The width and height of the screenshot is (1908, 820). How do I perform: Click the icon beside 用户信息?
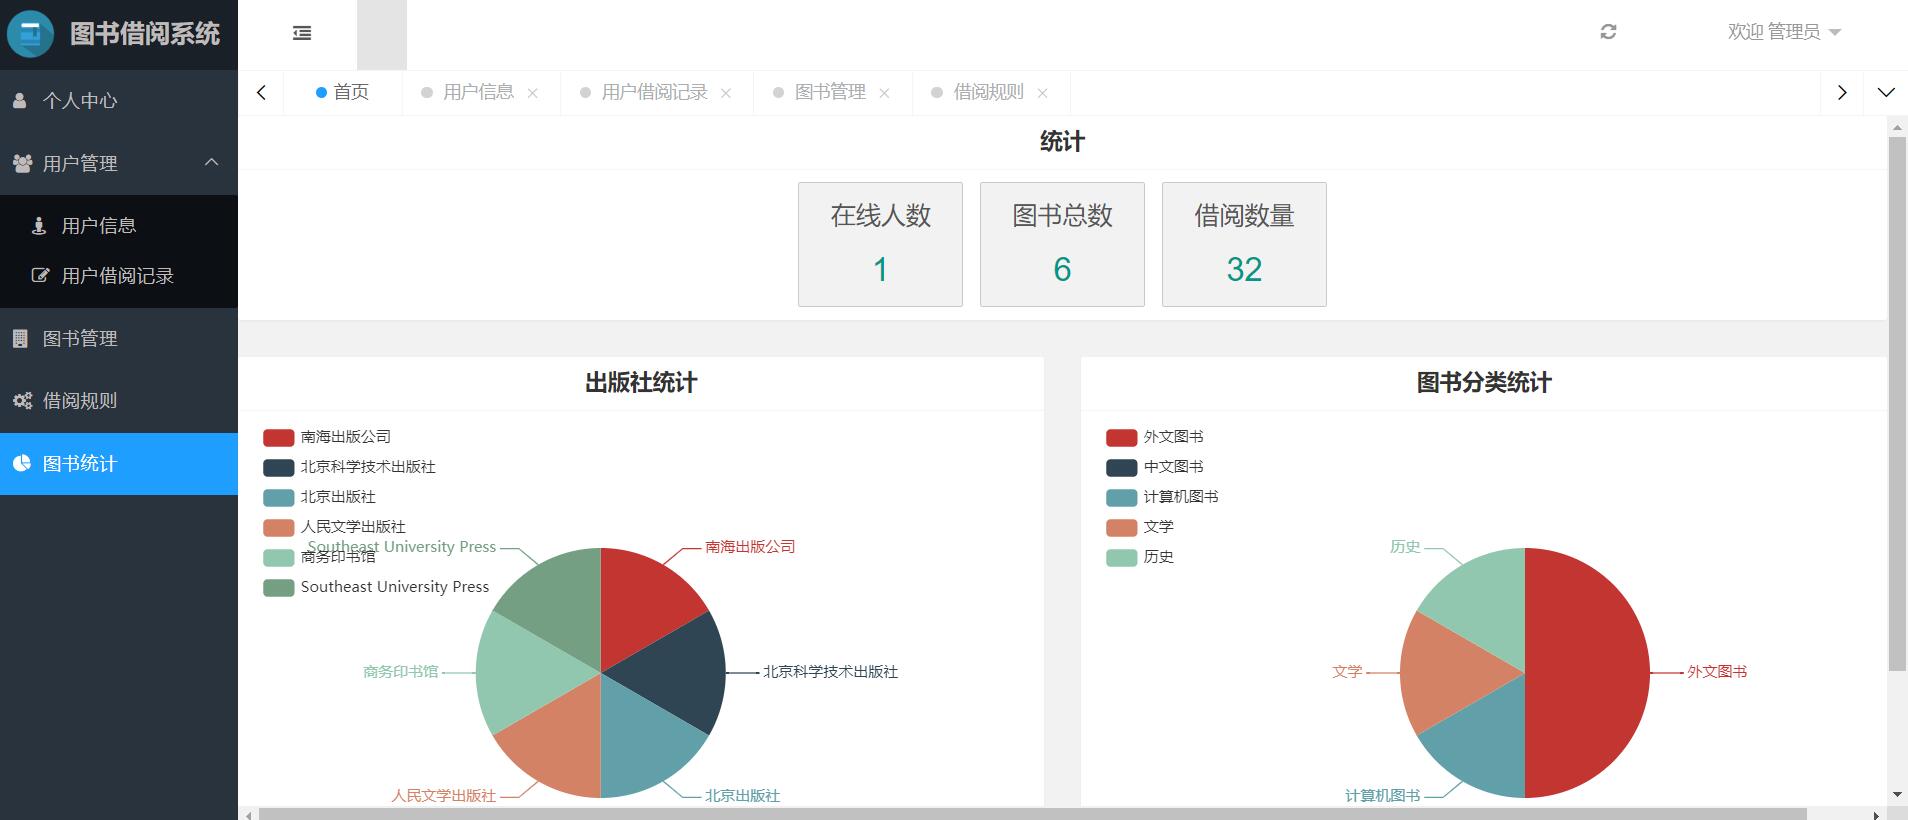click(x=39, y=225)
